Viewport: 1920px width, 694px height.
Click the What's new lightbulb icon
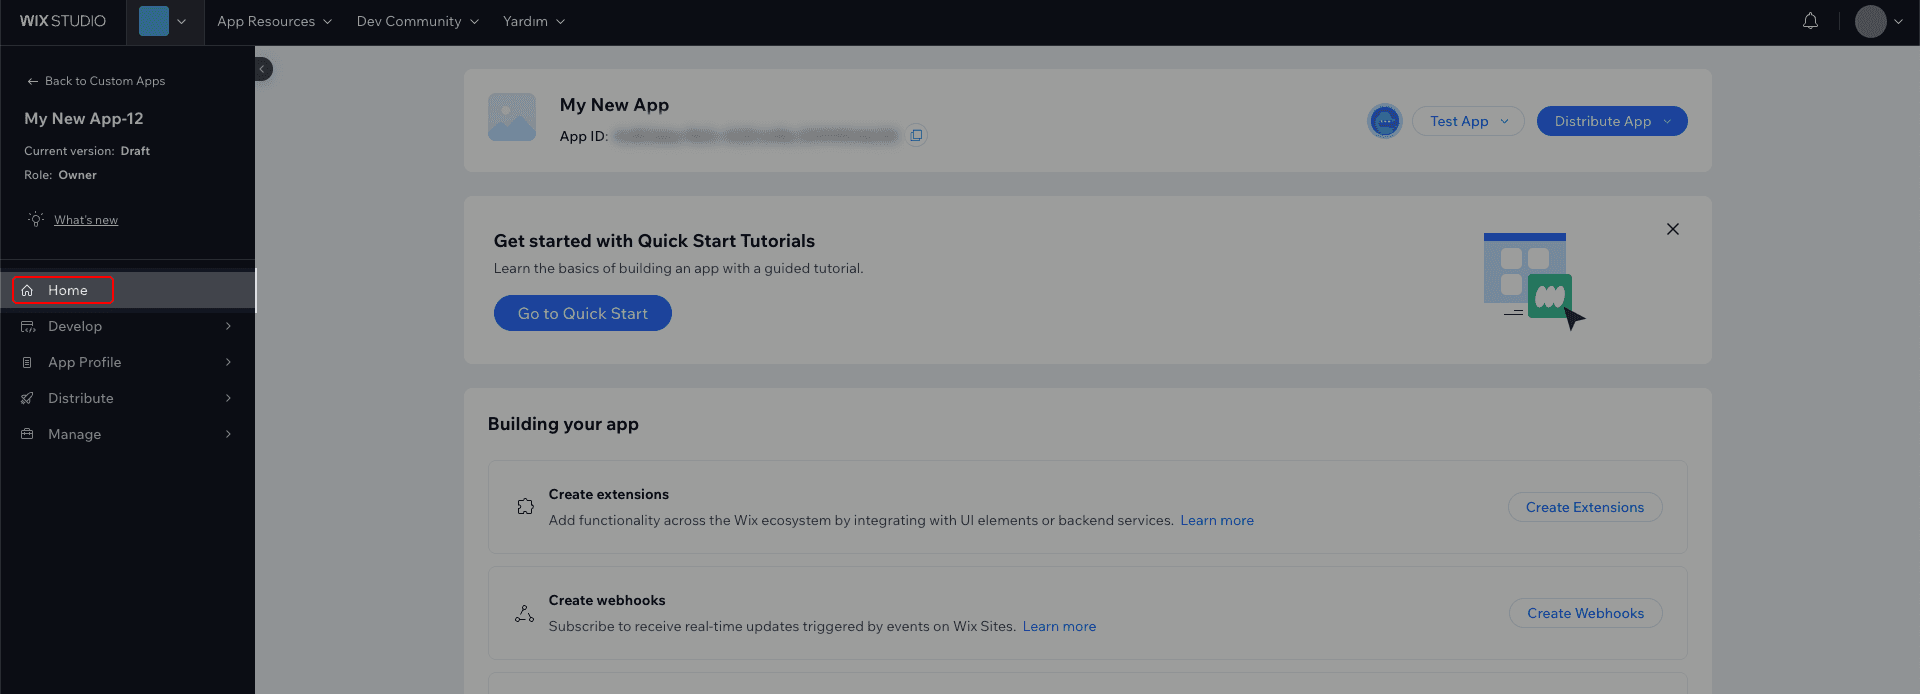click(x=36, y=219)
